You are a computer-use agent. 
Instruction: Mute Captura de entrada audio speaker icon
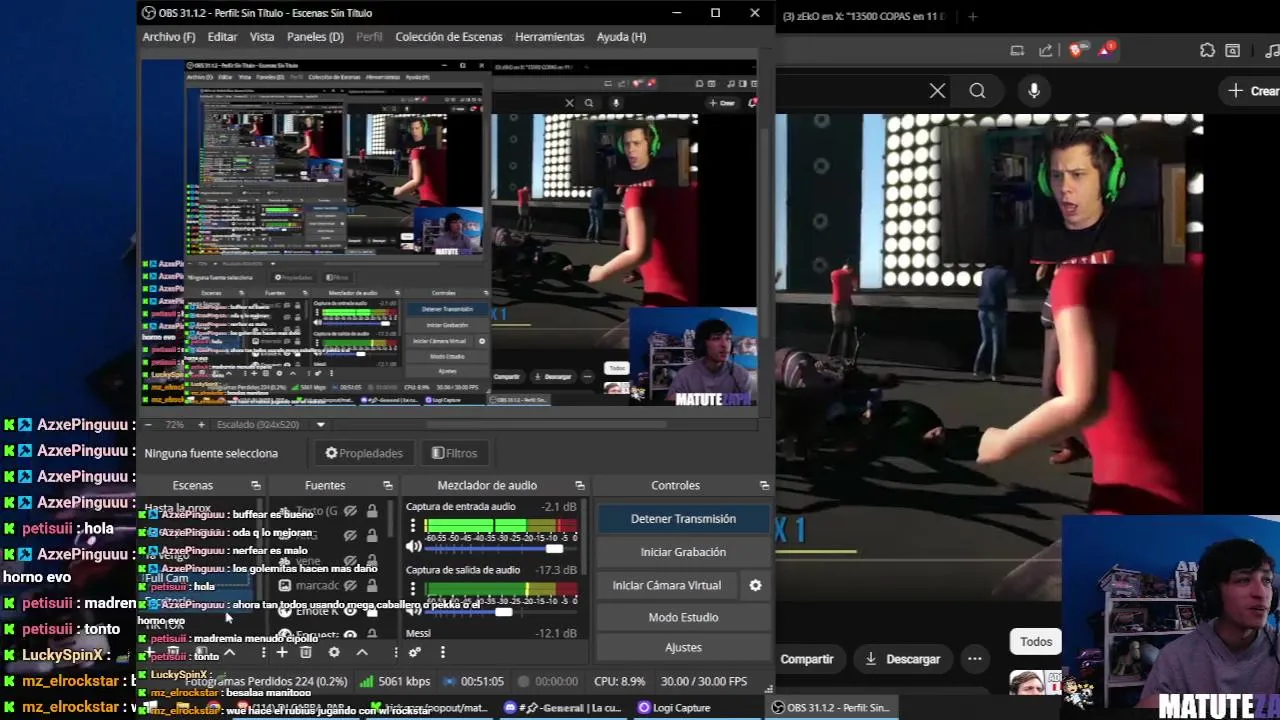tap(413, 547)
